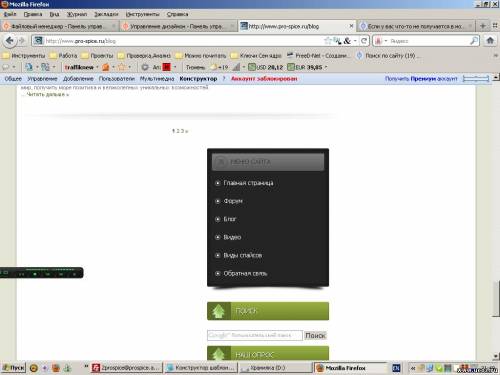The image size is (500, 375).
Task: Open the Конструктор link in admin bar
Action: 198,79
